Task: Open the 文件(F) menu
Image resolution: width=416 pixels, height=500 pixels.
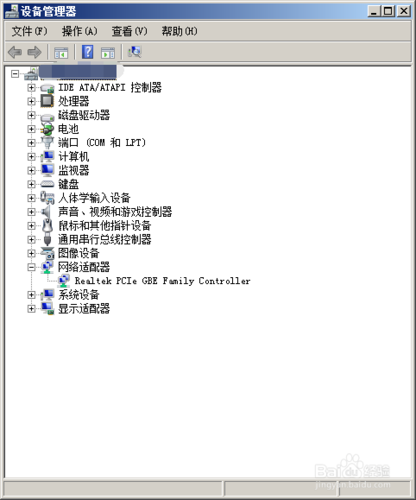Action: coord(29,31)
